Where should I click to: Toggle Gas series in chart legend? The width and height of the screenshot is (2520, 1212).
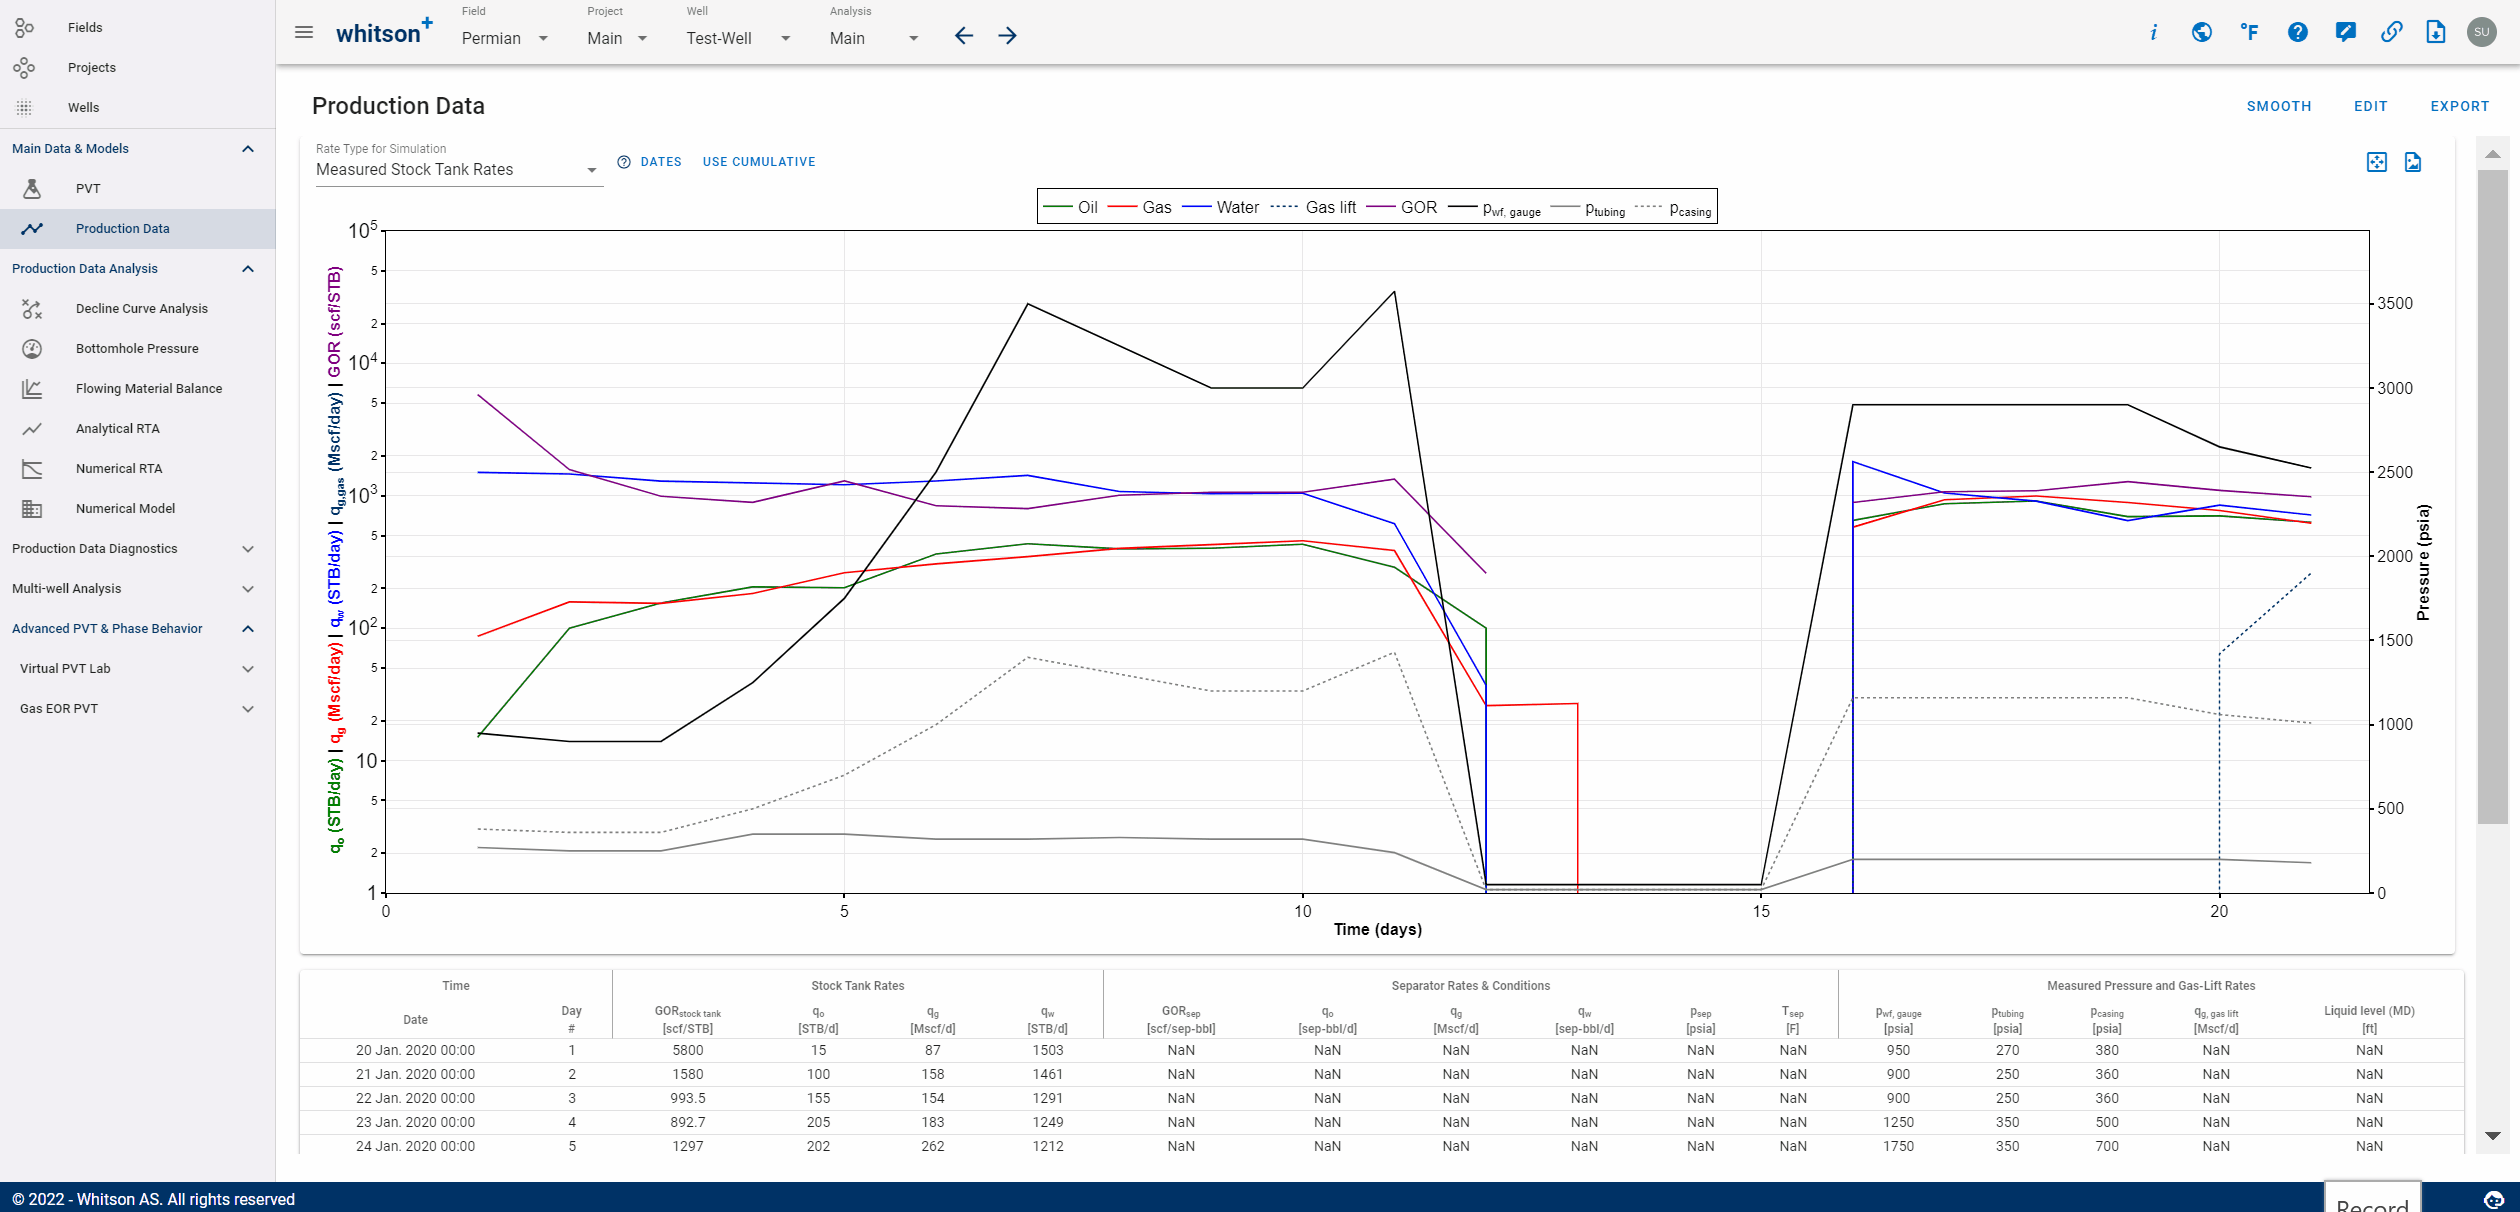point(1139,207)
